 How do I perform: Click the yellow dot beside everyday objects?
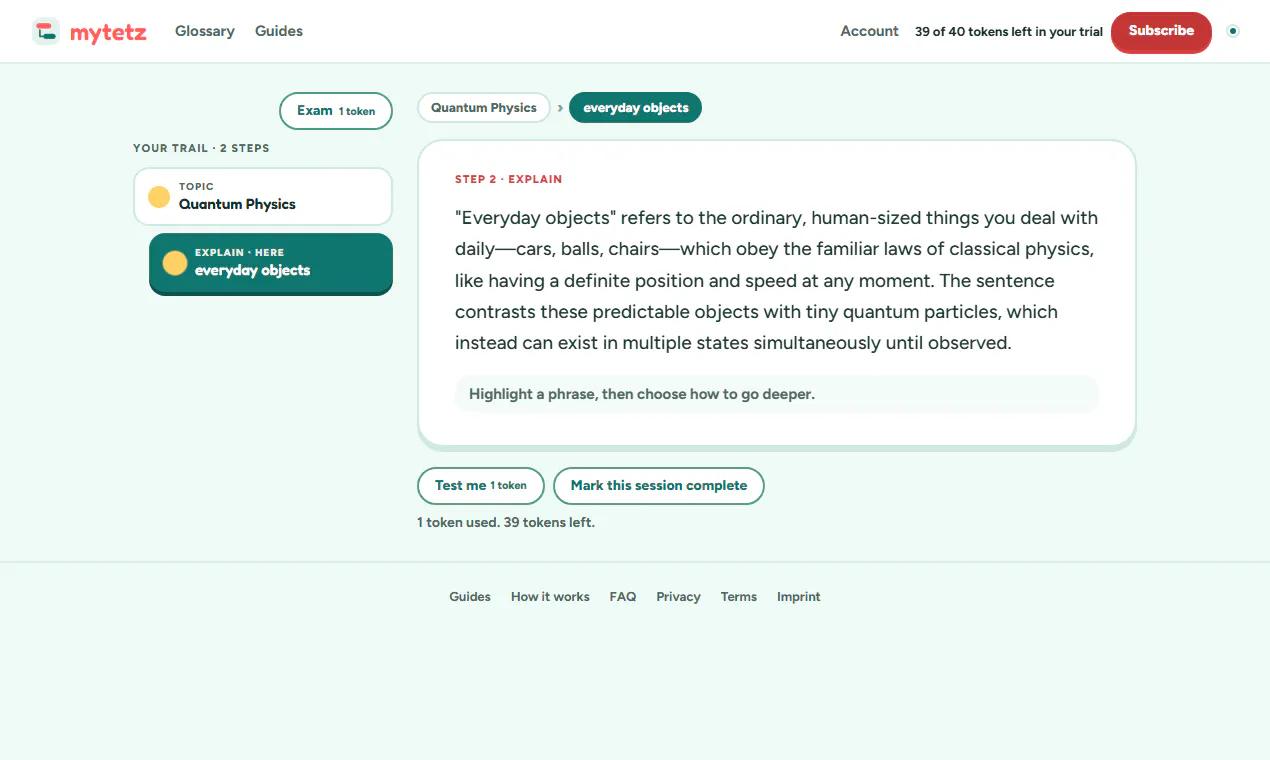coord(175,263)
